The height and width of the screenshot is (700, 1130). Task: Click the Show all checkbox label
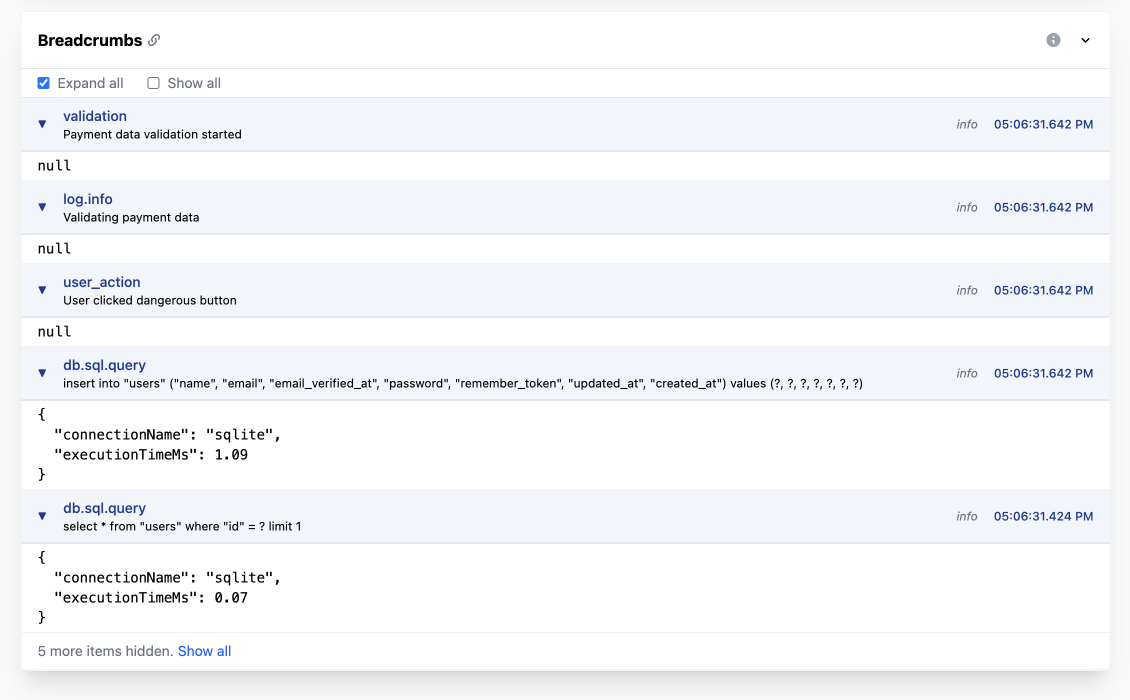194,83
